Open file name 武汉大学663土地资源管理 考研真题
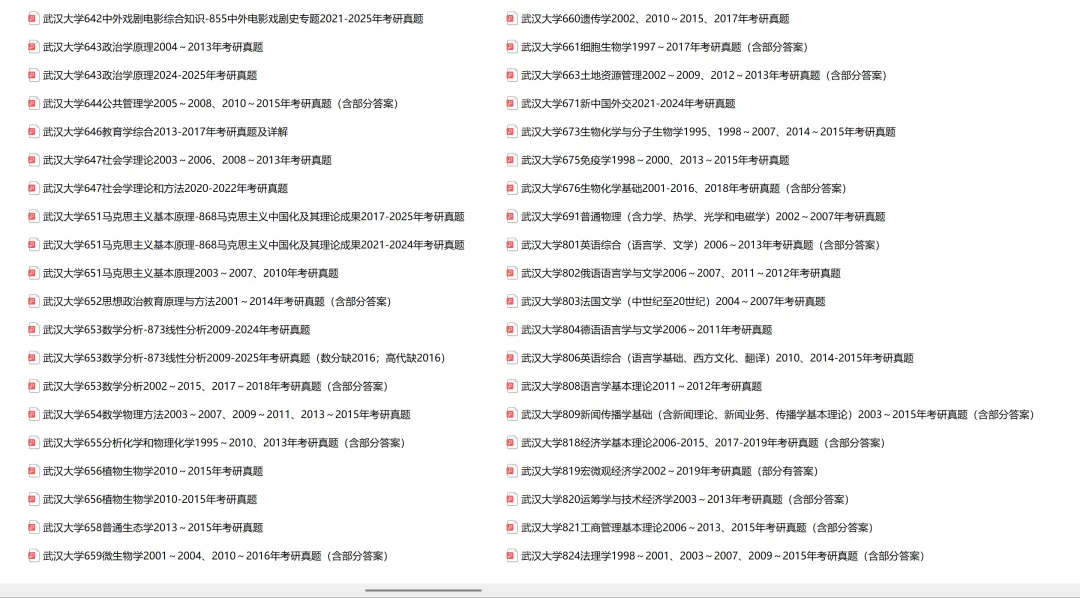 pyautogui.click(x=704, y=75)
